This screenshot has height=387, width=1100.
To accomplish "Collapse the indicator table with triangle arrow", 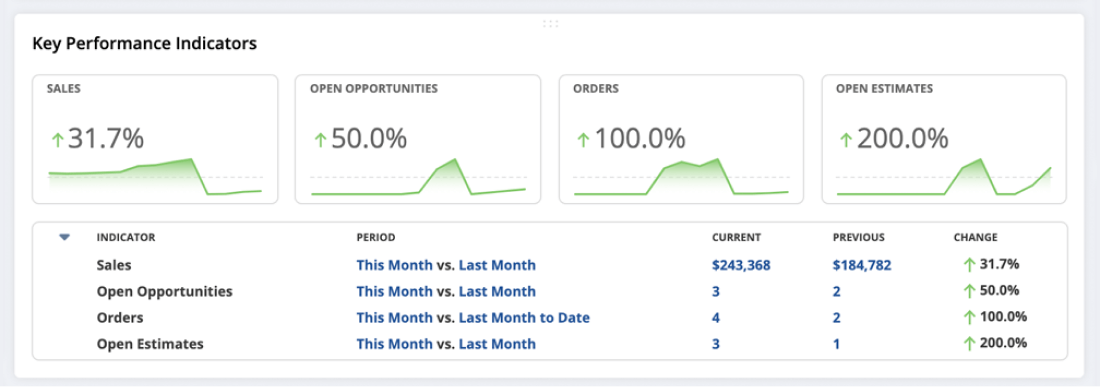I will point(65,238).
